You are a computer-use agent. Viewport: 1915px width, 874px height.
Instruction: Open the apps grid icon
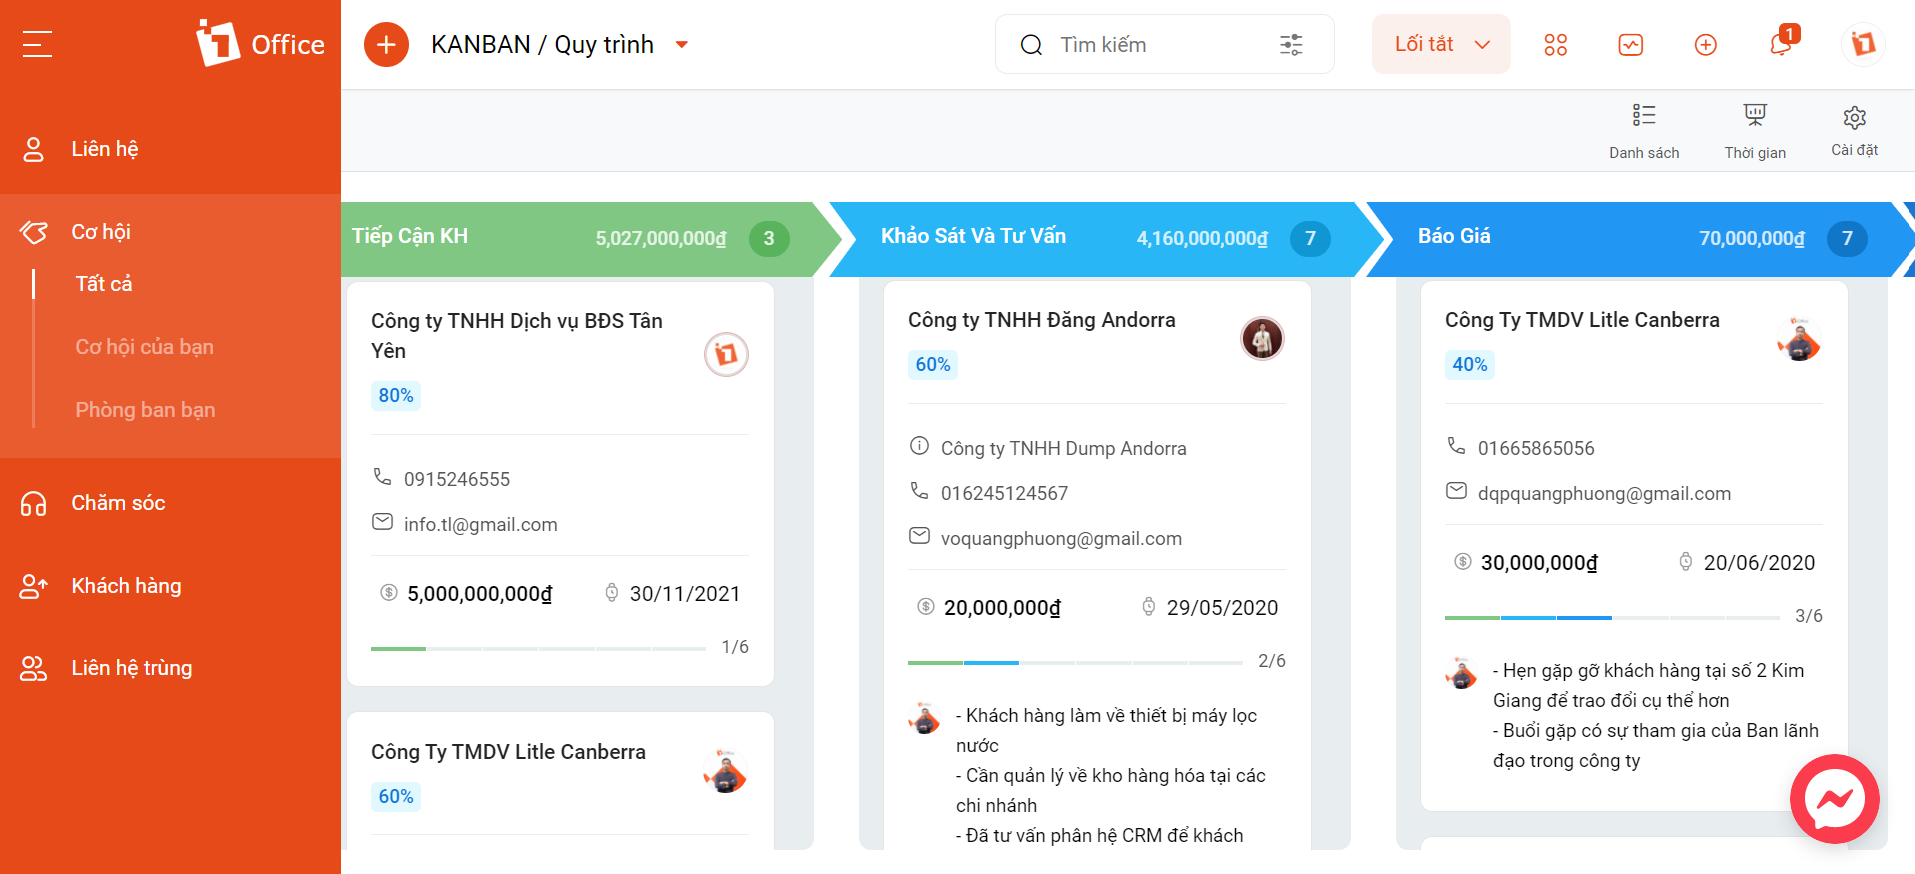1555,44
